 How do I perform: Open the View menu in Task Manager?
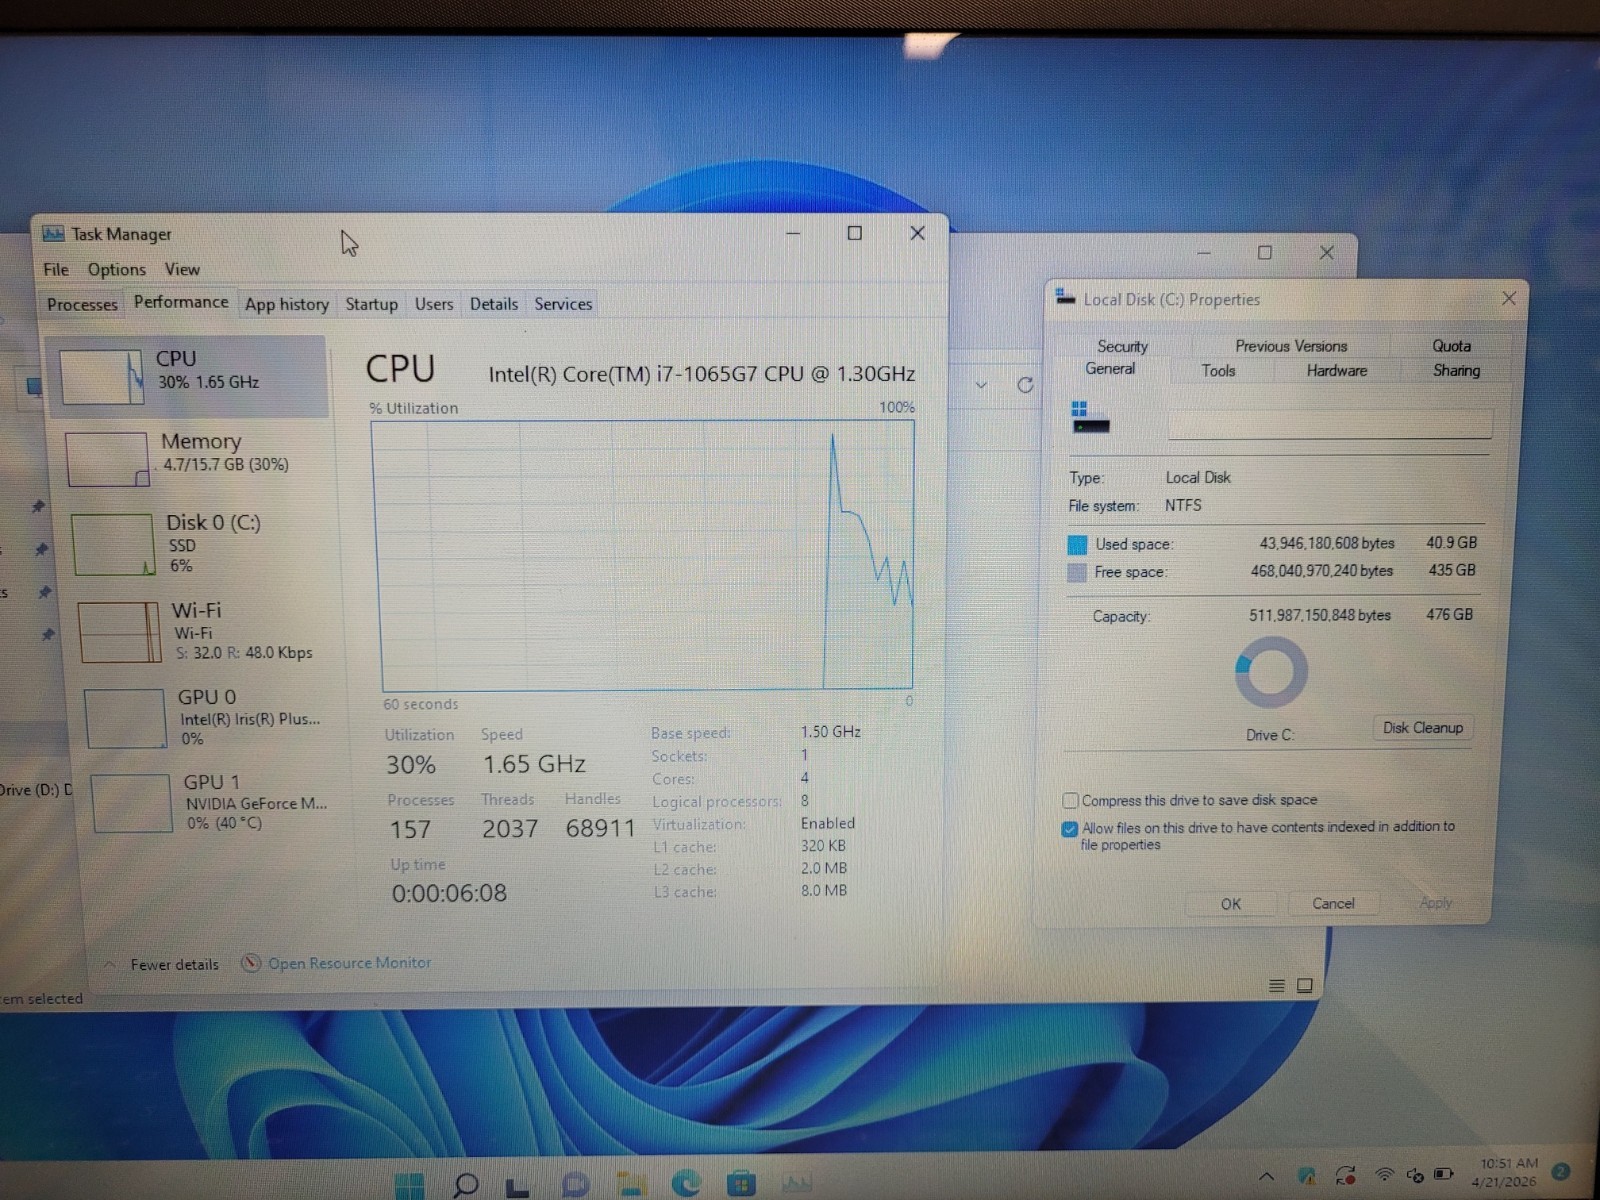click(x=182, y=269)
